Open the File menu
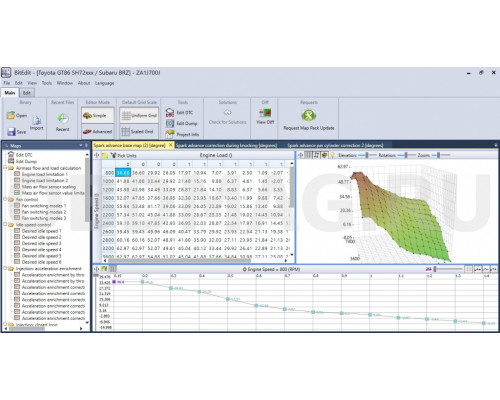The image size is (500, 400). [7, 83]
